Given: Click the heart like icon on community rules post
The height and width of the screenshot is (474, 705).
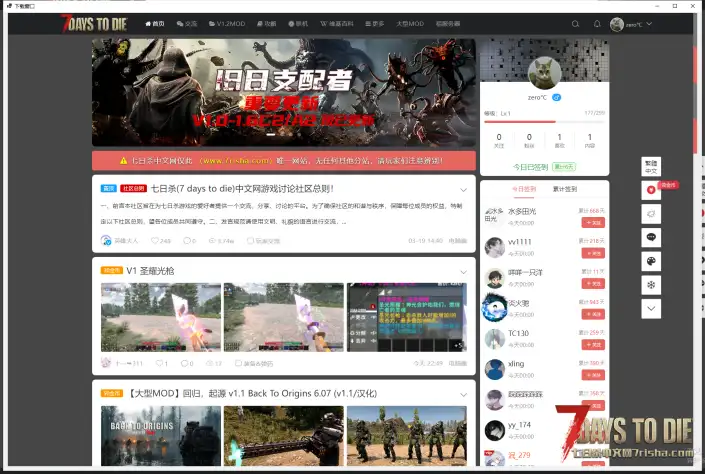Looking at the screenshot, I should 155,241.
